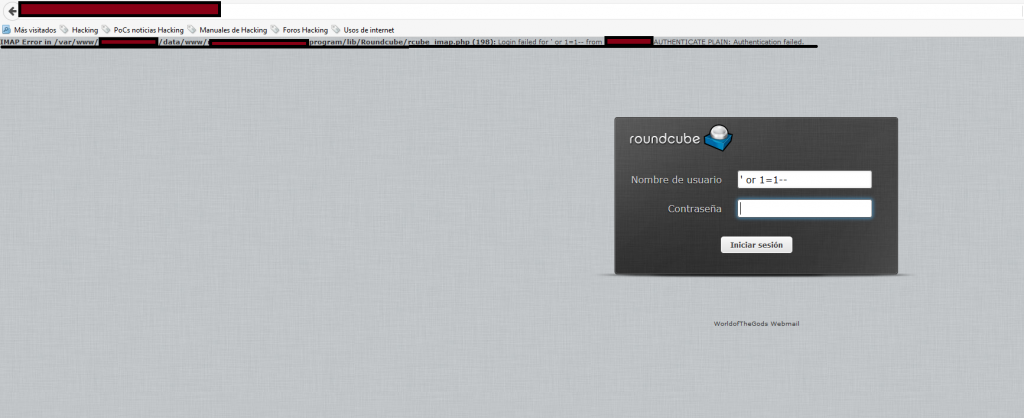Click the browser back arrow button

10,11
